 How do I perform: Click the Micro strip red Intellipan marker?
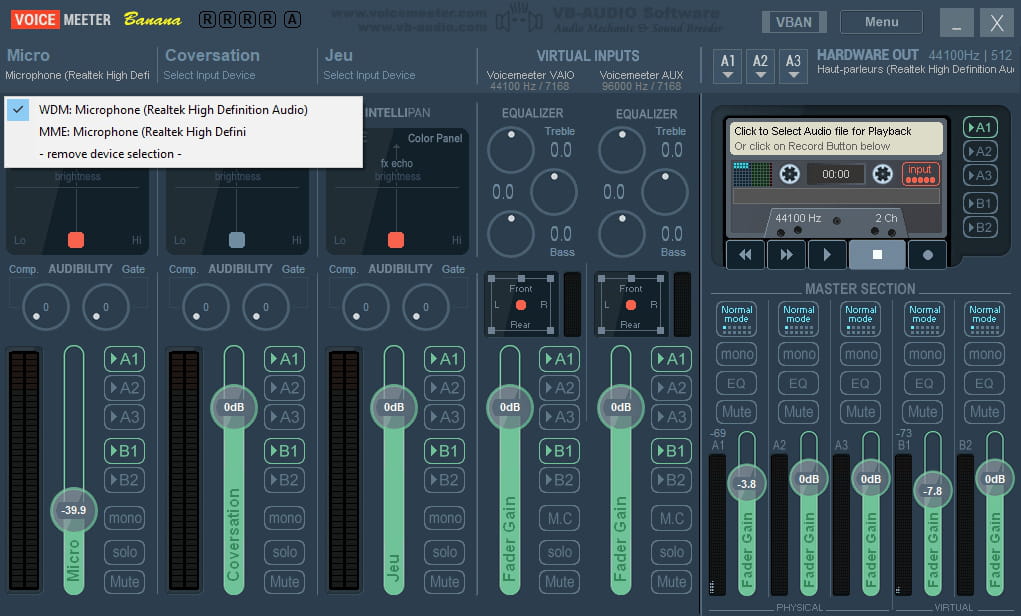pyautogui.click(x=76, y=240)
